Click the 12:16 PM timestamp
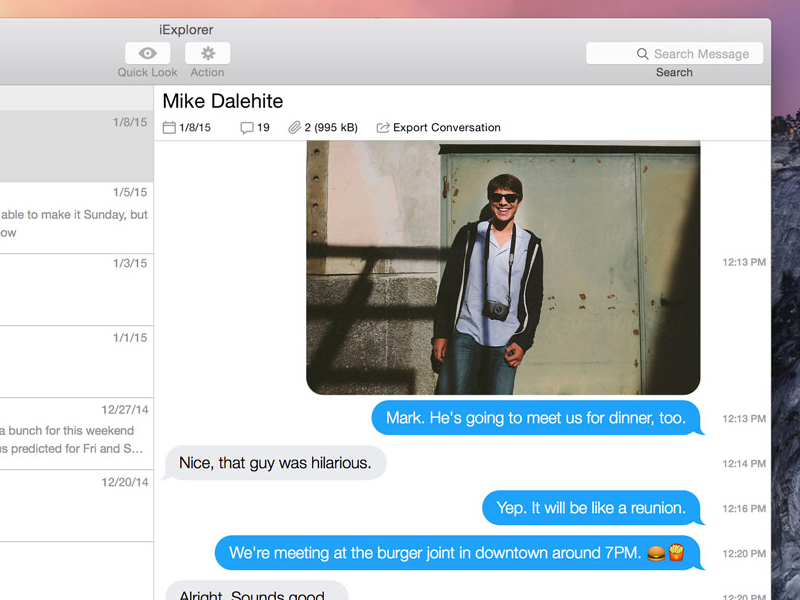 click(744, 508)
